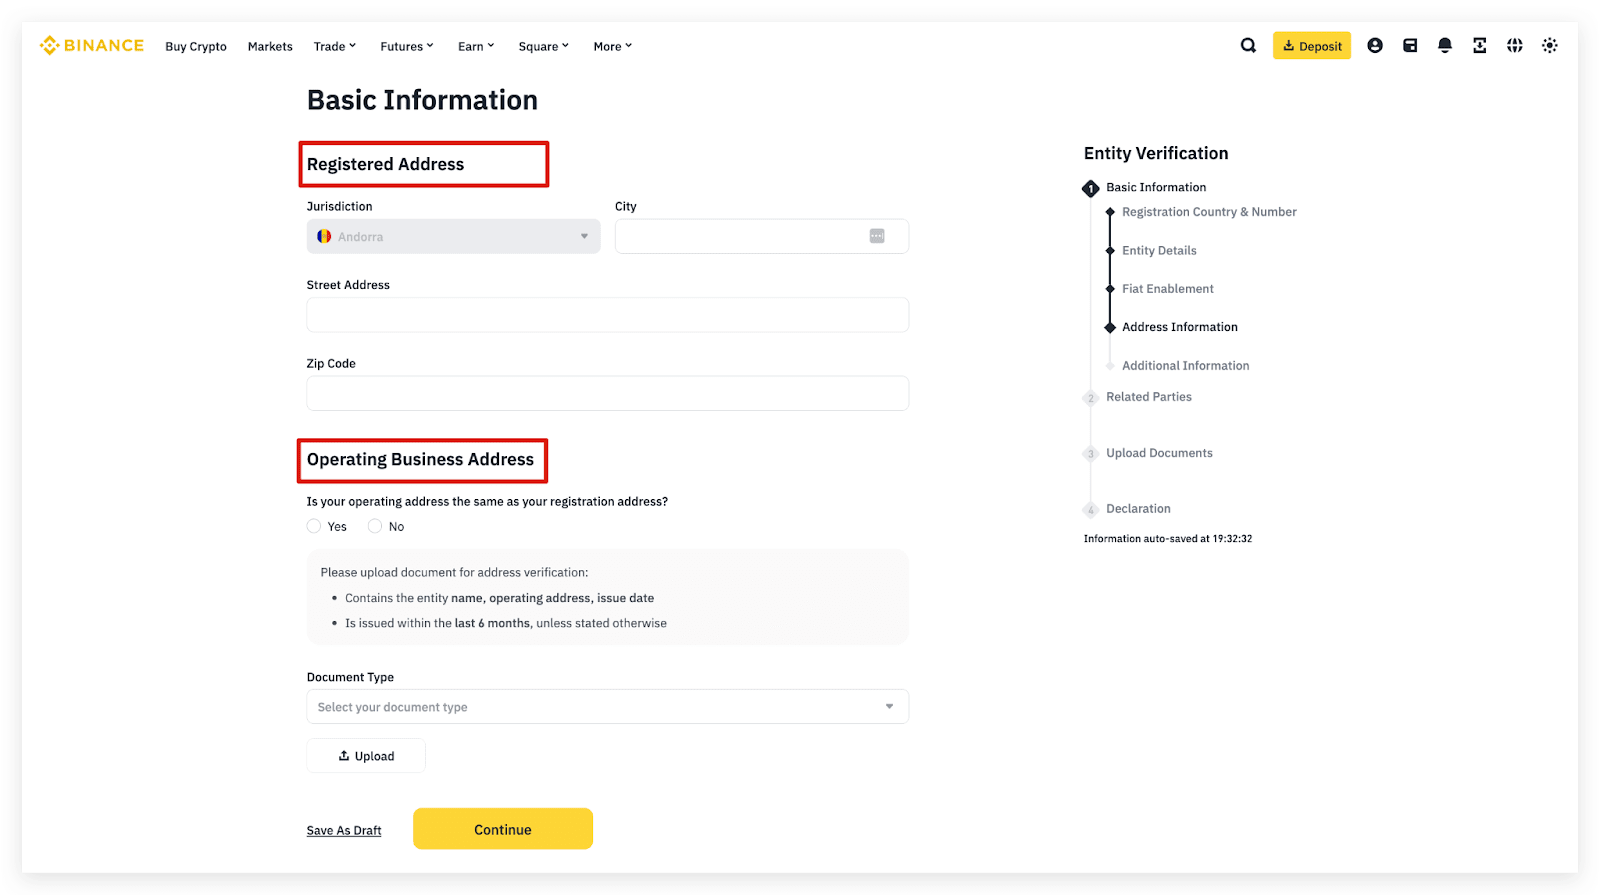Click the Street Address input field

pos(607,315)
